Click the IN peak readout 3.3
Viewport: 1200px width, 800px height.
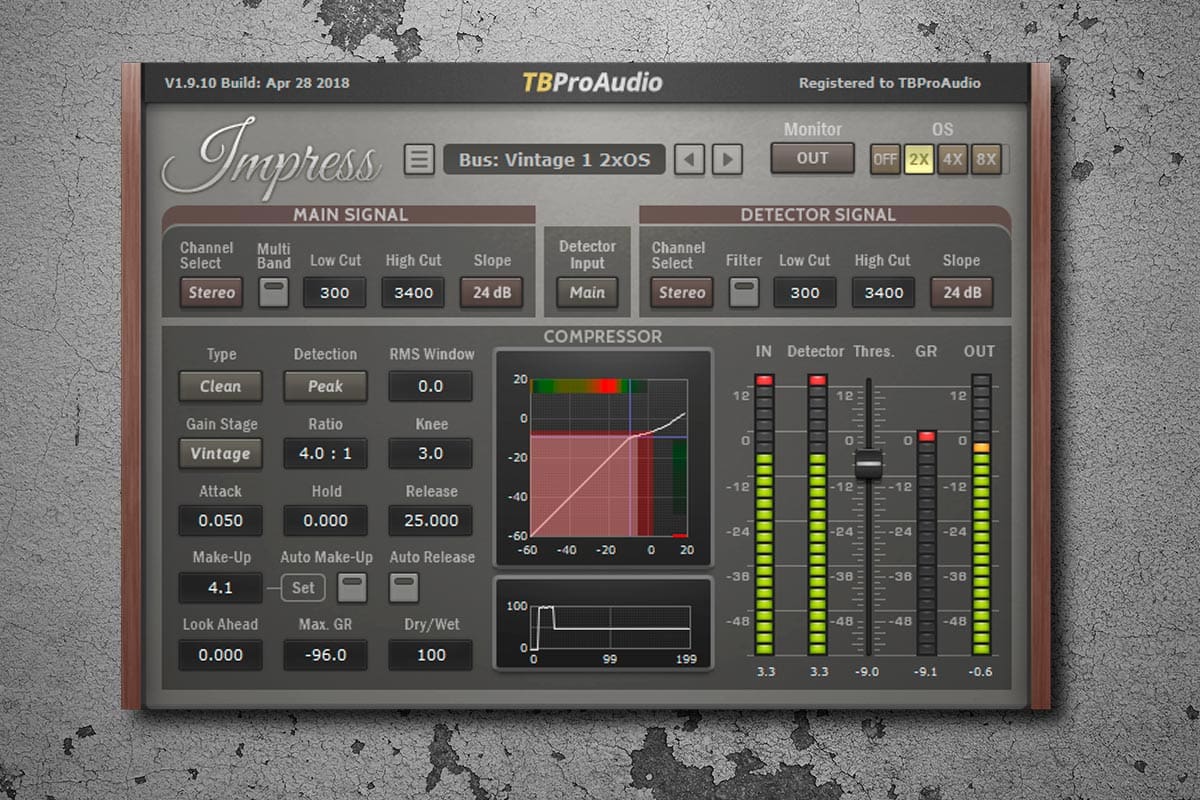click(765, 672)
